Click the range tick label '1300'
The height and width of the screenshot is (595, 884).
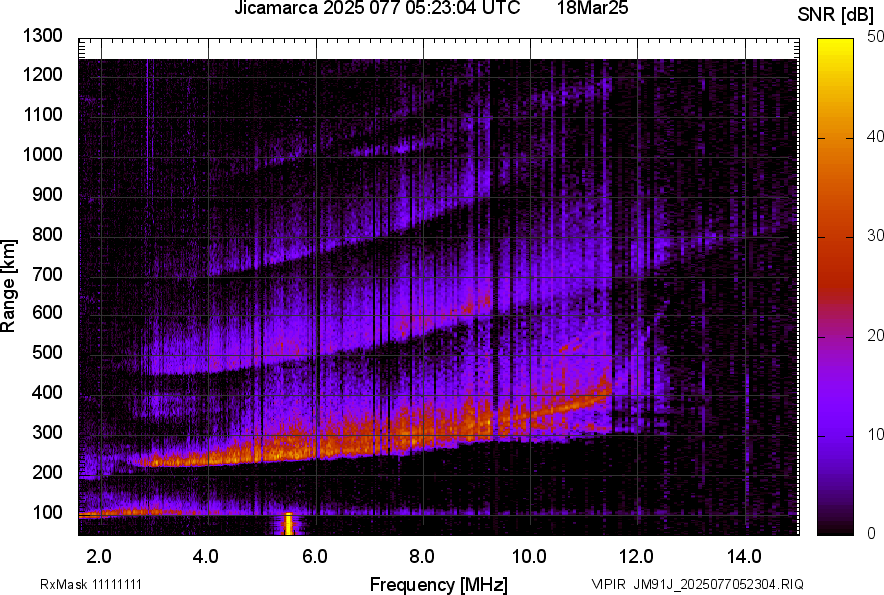click(42, 36)
